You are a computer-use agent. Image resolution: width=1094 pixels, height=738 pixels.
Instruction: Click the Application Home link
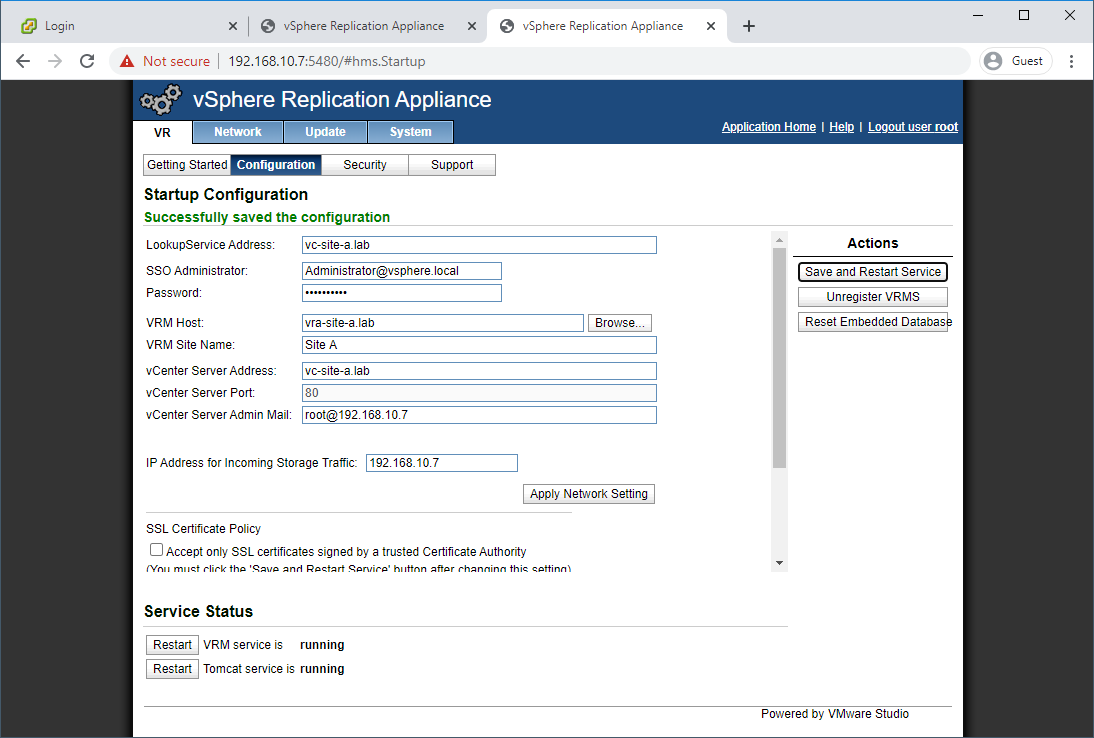[x=769, y=127]
